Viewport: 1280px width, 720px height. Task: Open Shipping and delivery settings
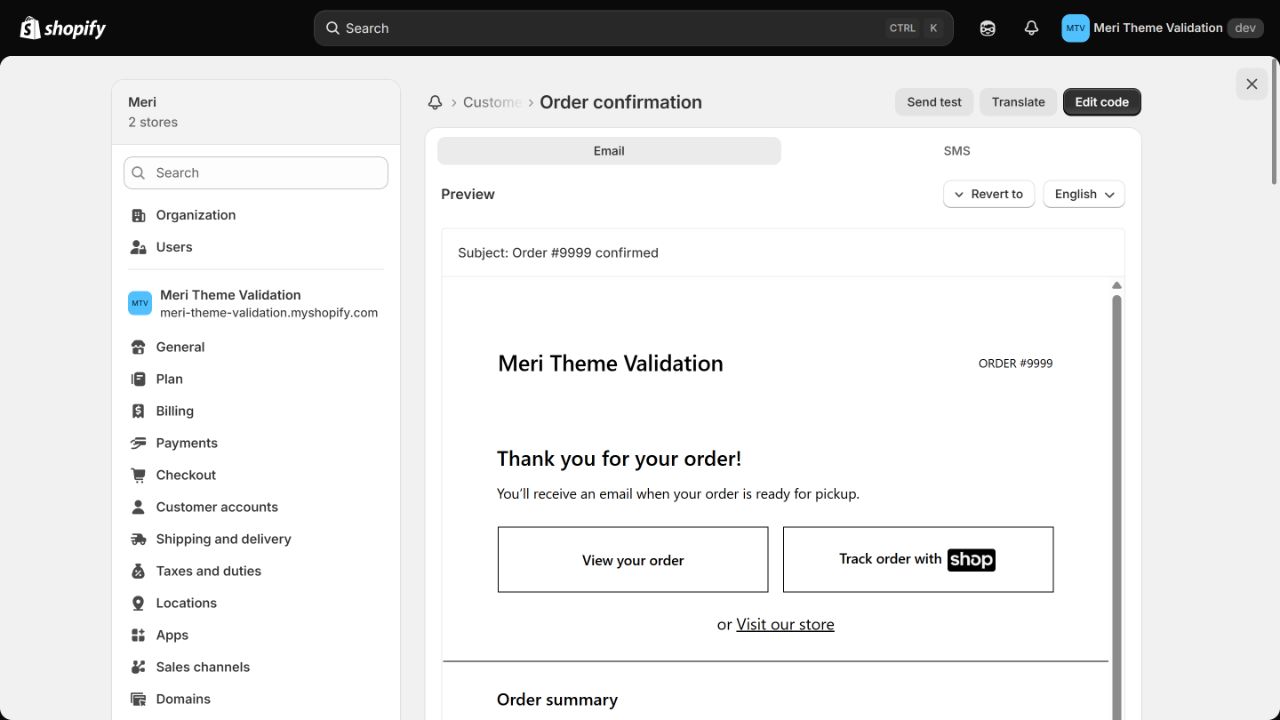256,539
